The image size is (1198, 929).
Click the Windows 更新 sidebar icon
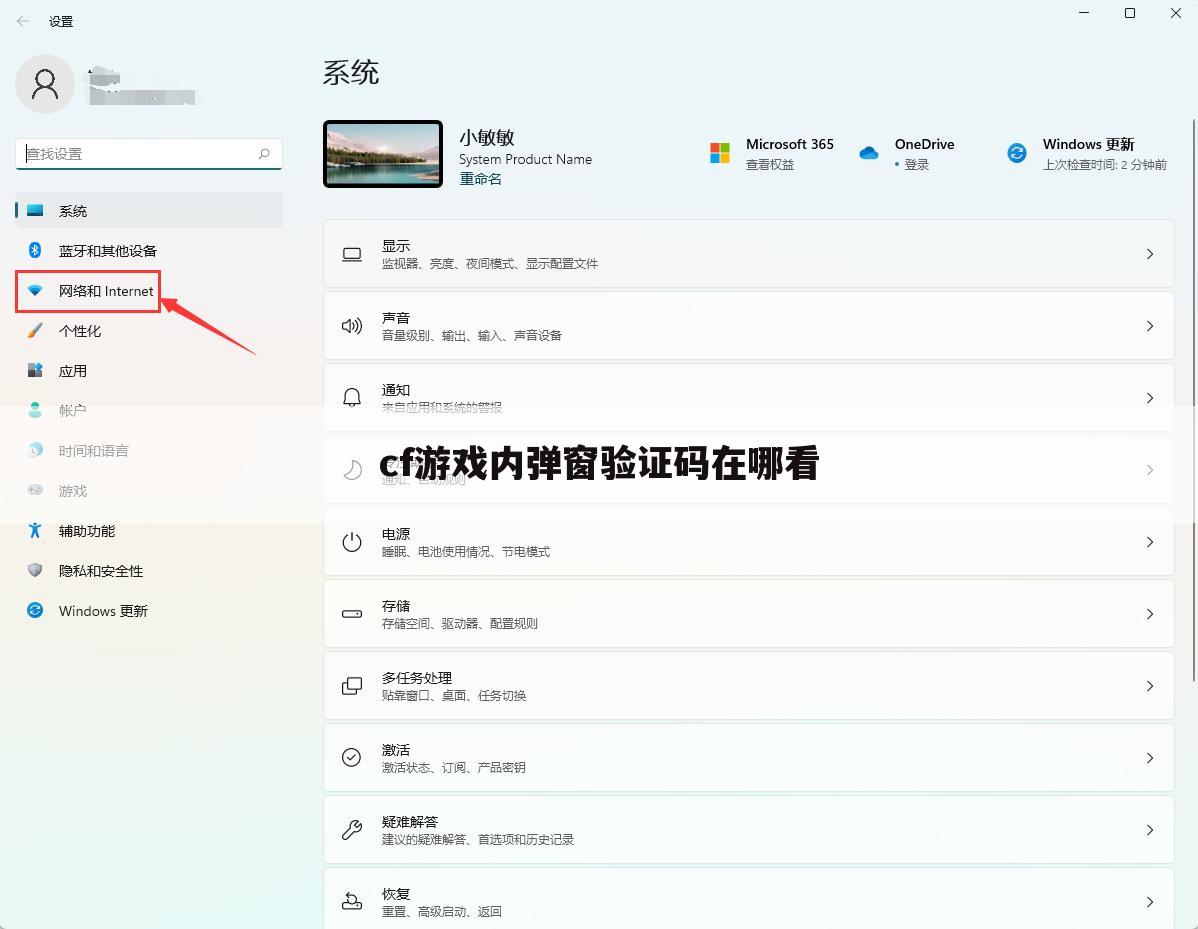(35, 610)
